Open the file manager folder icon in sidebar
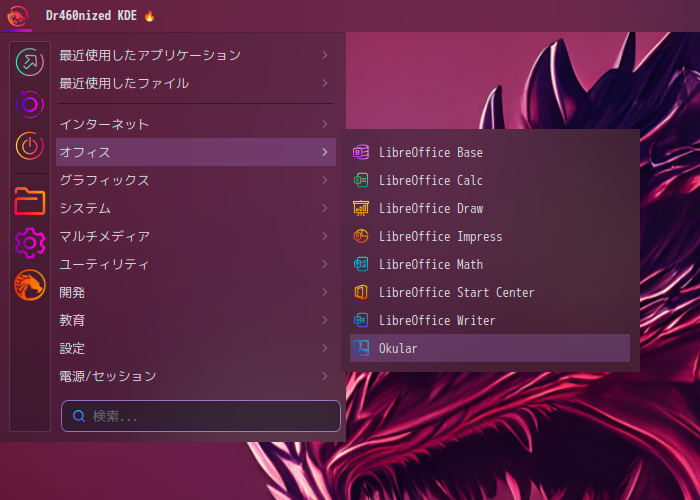 coord(30,201)
